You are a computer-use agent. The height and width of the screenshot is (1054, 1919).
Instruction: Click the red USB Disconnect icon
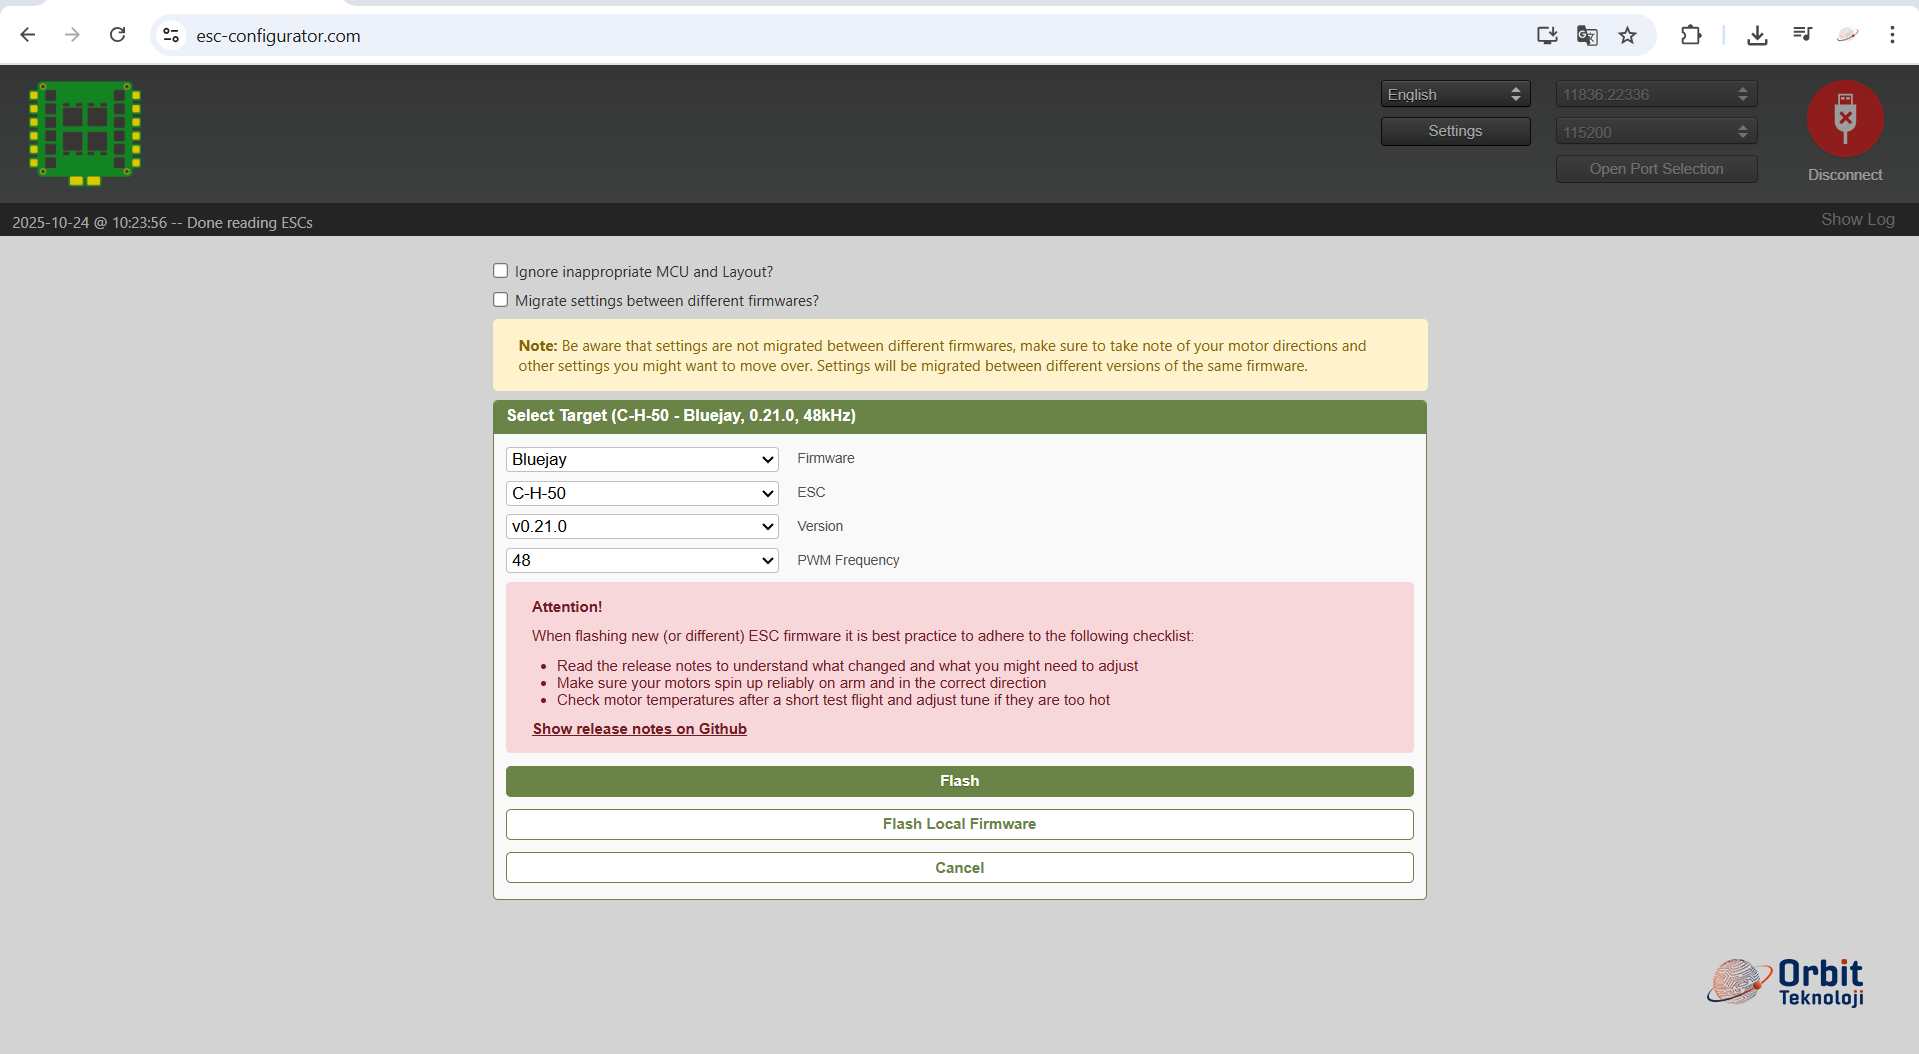1845,119
